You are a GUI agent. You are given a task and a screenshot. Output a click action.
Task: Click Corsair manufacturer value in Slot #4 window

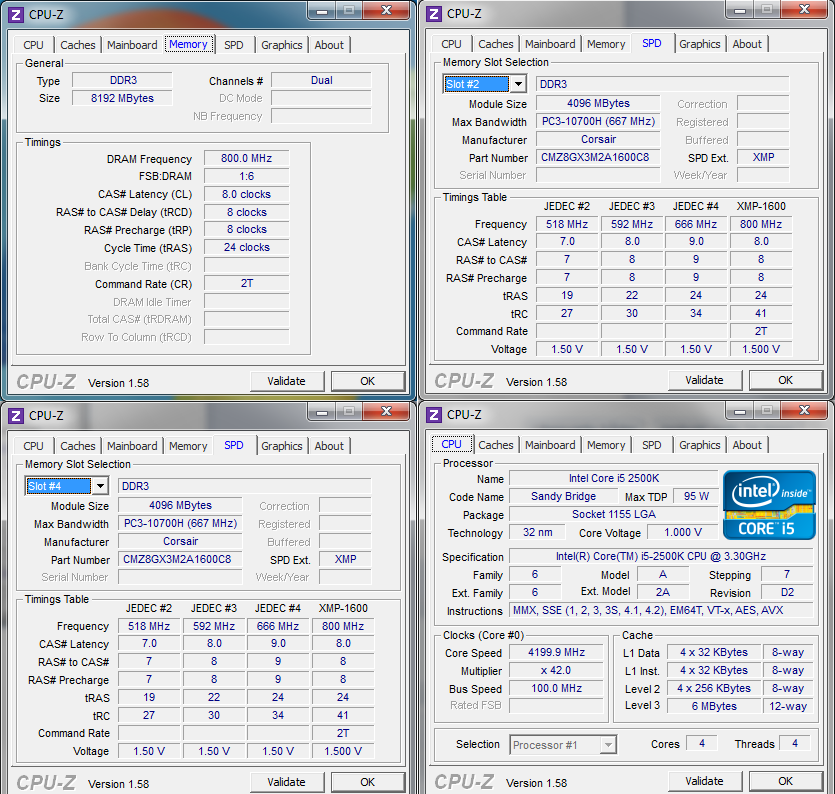click(x=181, y=541)
